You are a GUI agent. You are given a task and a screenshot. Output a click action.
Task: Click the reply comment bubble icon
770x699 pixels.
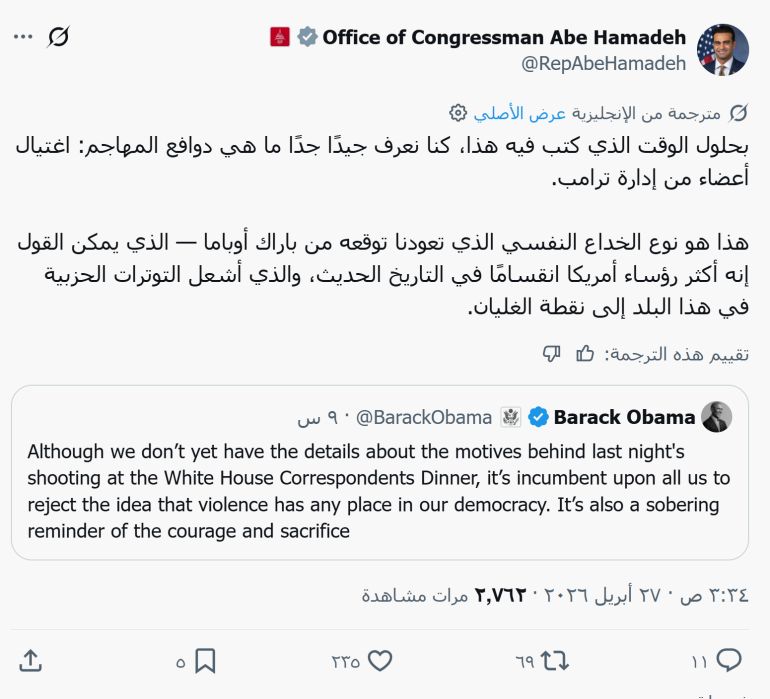[730, 660]
